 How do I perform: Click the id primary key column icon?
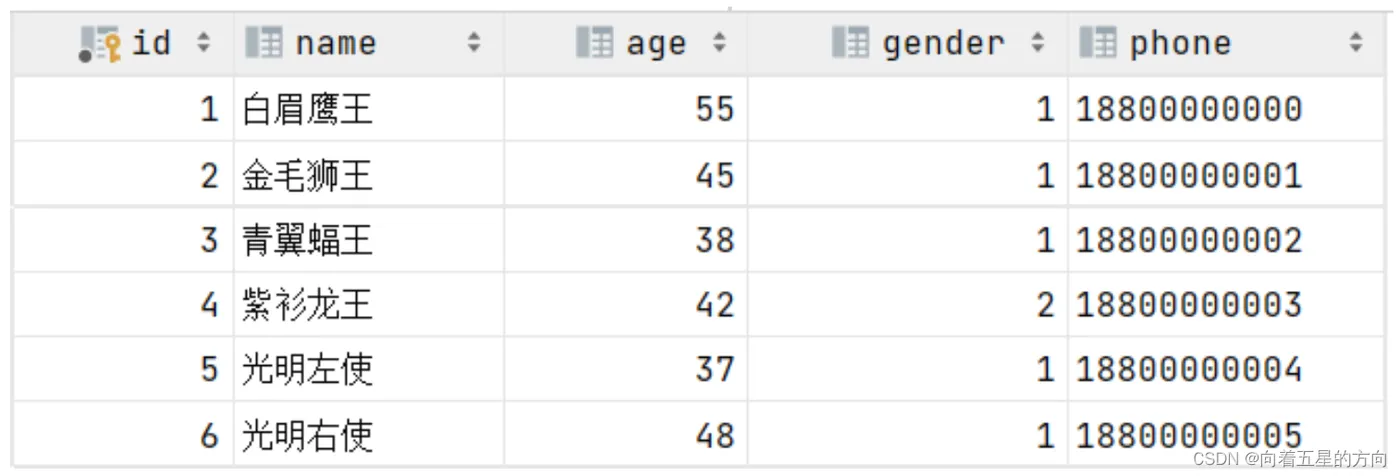coord(99,44)
